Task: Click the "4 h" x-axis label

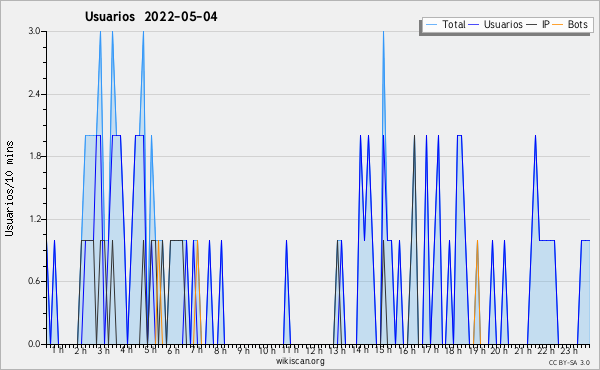Action: 127,350
